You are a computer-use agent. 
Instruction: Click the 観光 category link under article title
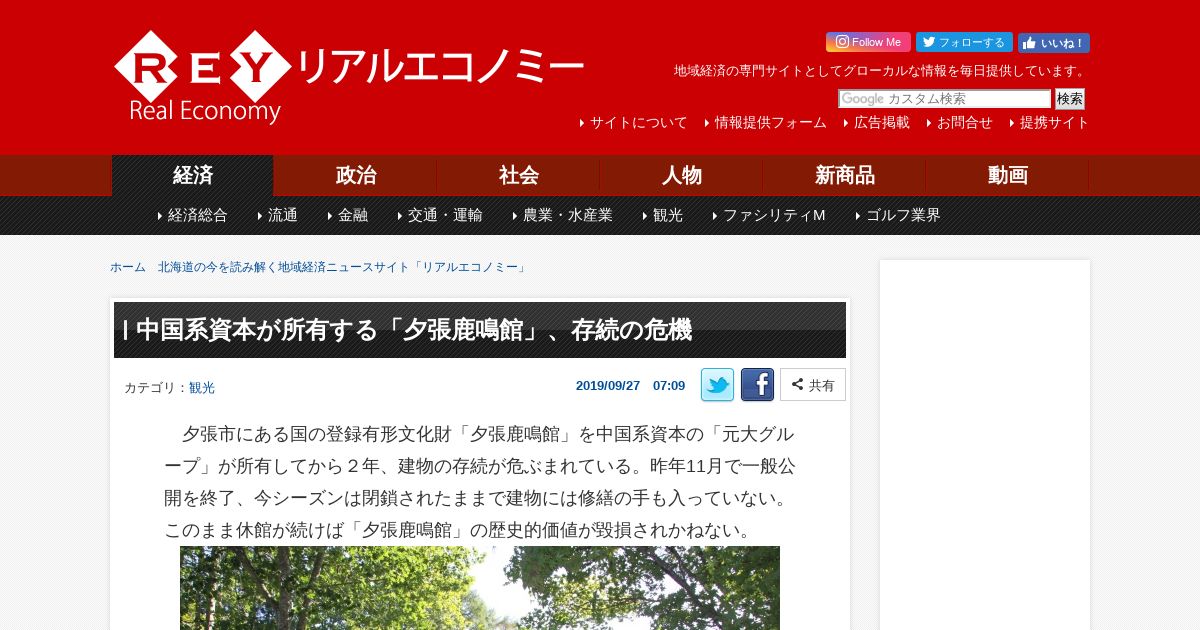click(x=202, y=388)
